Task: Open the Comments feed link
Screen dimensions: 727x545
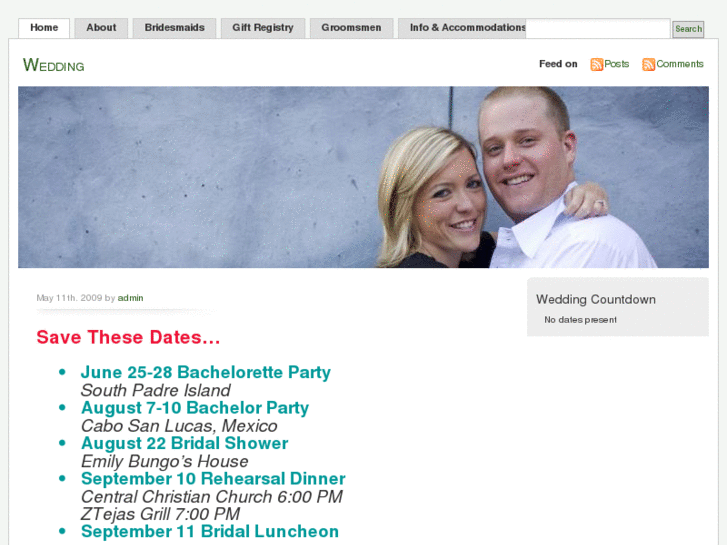Action: click(680, 64)
